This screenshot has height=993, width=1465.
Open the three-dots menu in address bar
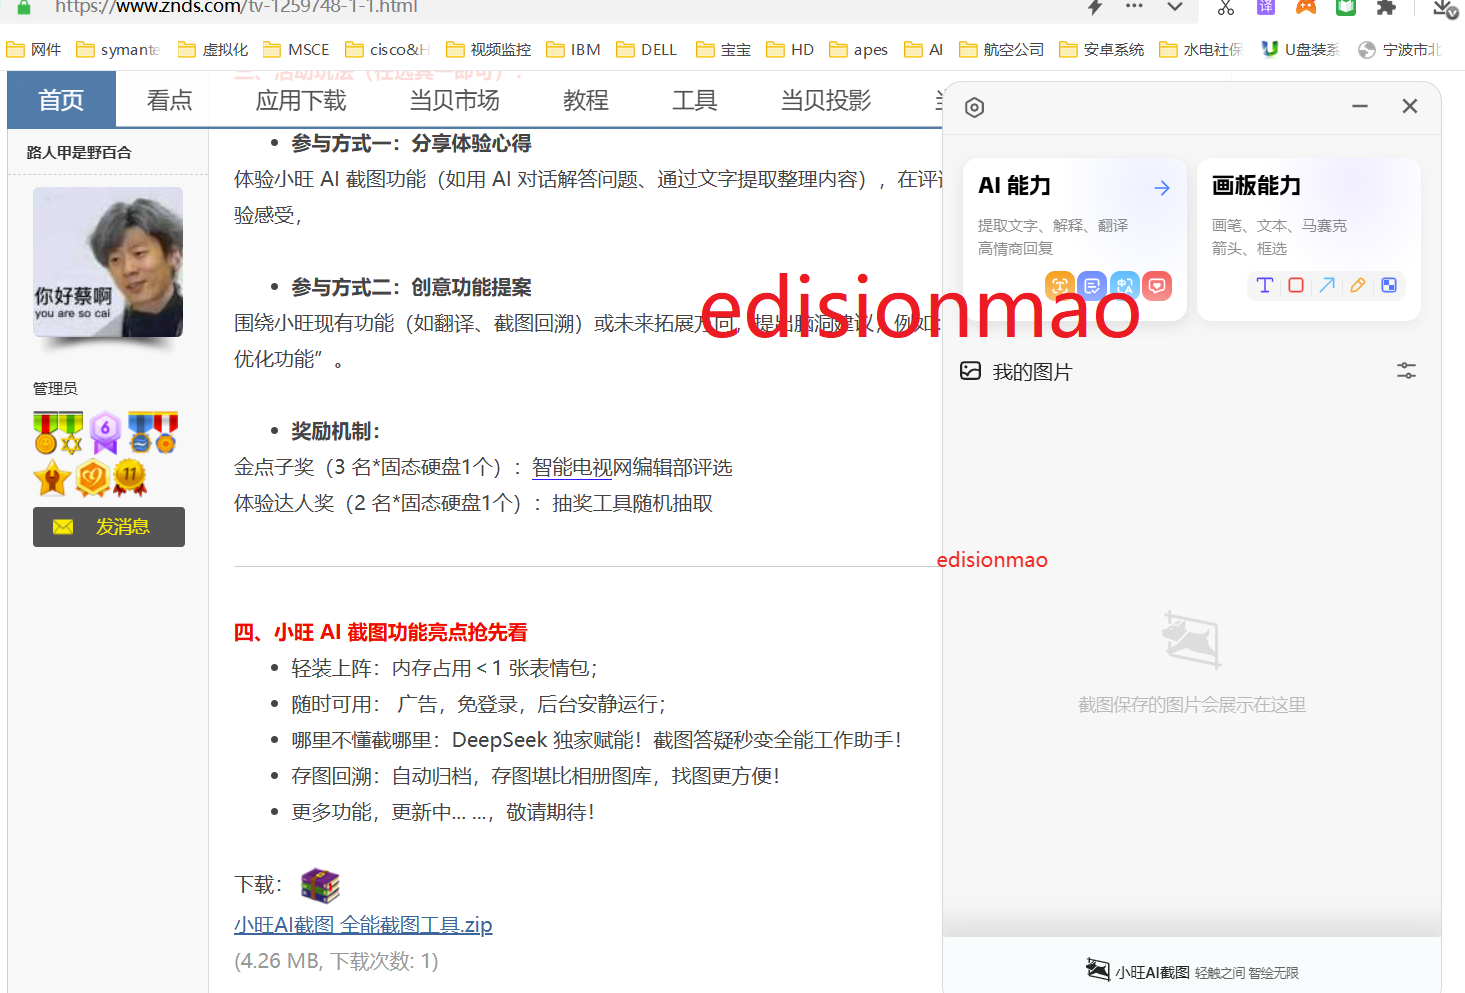pyautogui.click(x=1134, y=6)
